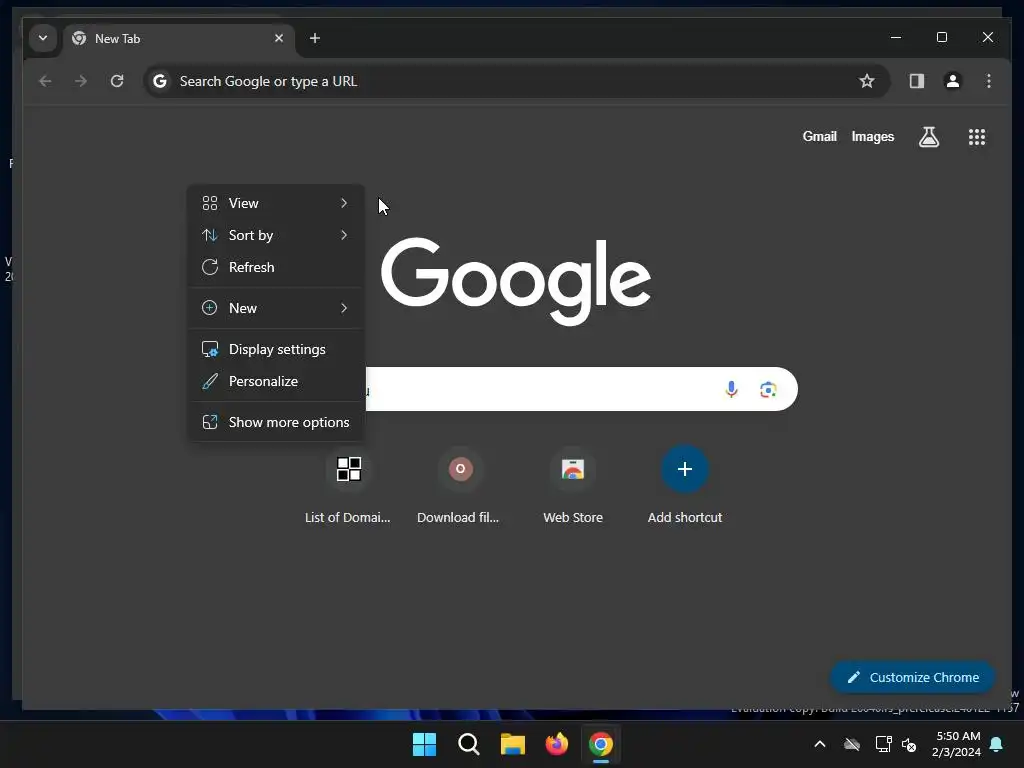1024x768 pixels.
Task: Open taskbar Search
Action: (468, 744)
